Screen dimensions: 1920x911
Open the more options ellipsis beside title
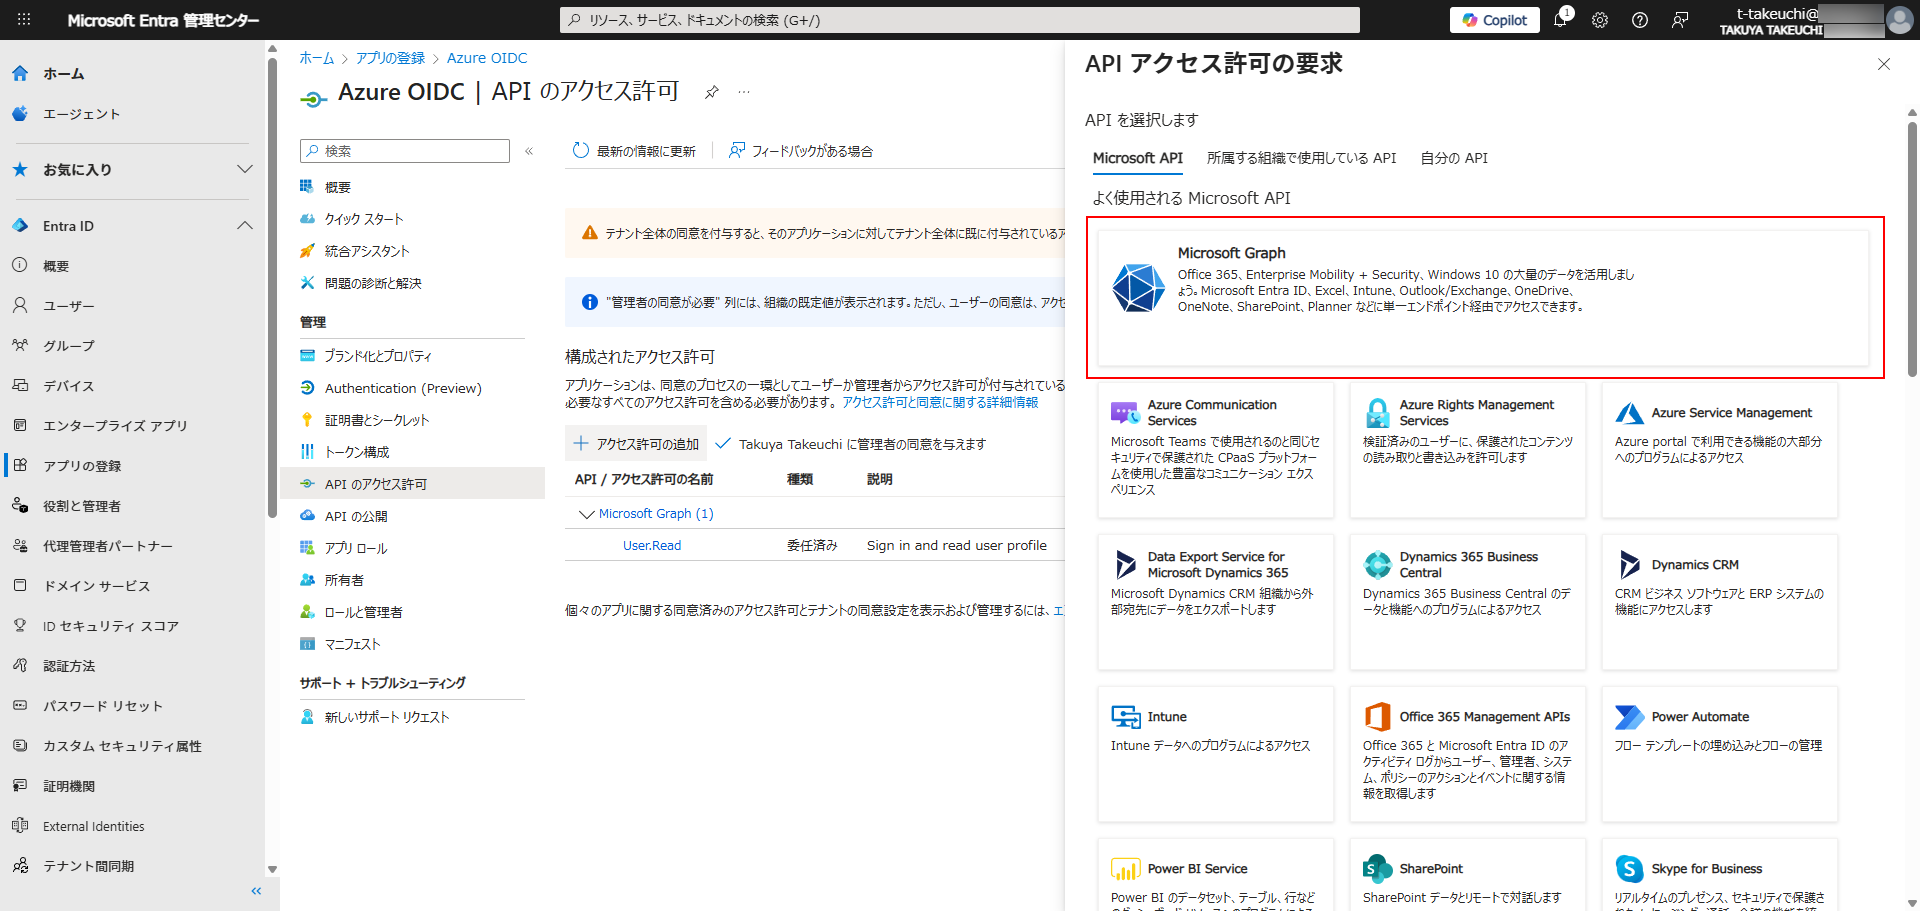744,92
